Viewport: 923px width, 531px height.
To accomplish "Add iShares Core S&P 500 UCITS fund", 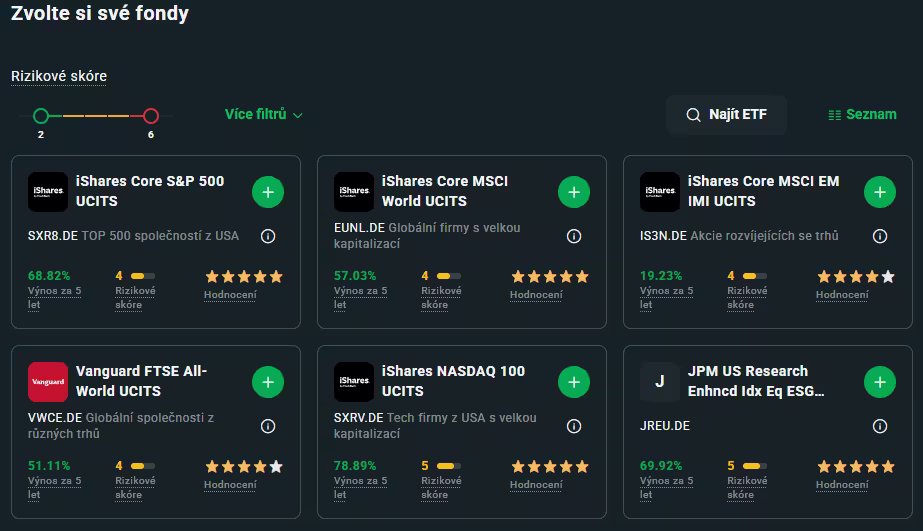I will [x=268, y=192].
